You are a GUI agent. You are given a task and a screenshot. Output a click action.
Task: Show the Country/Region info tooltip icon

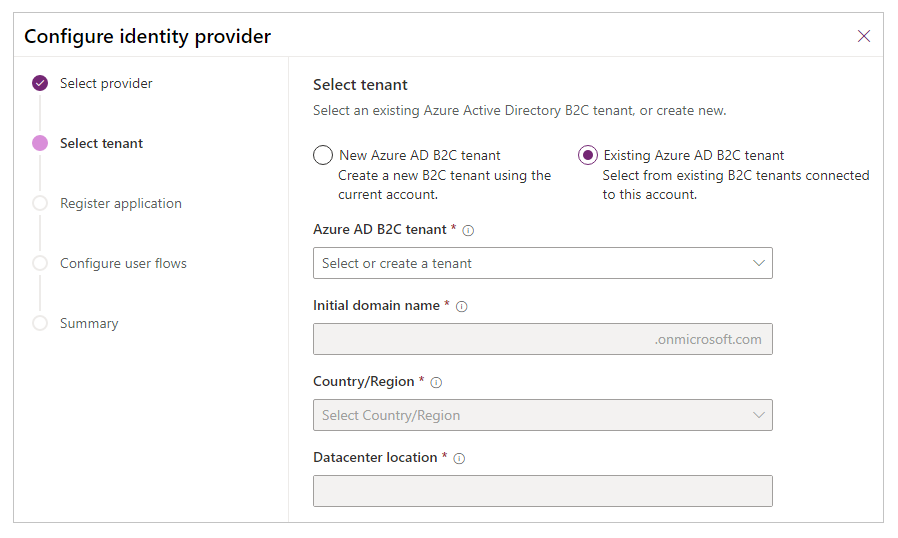(x=436, y=382)
